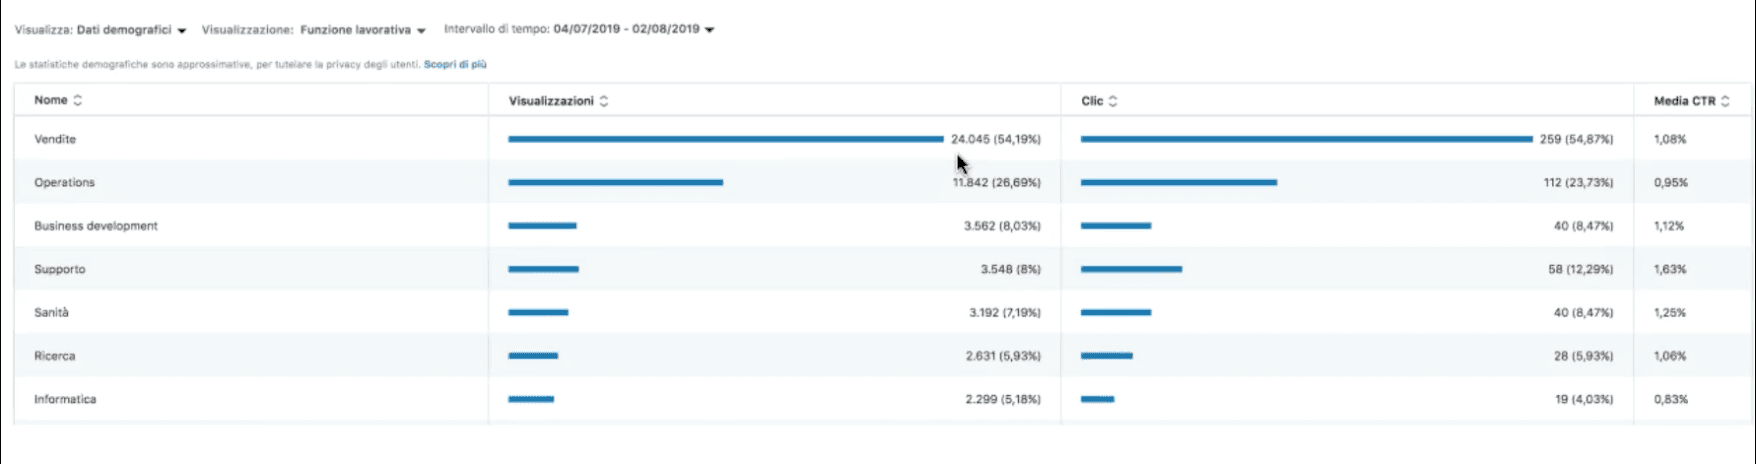
Task: Sort by Clic sort arrows
Action: point(1113,101)
